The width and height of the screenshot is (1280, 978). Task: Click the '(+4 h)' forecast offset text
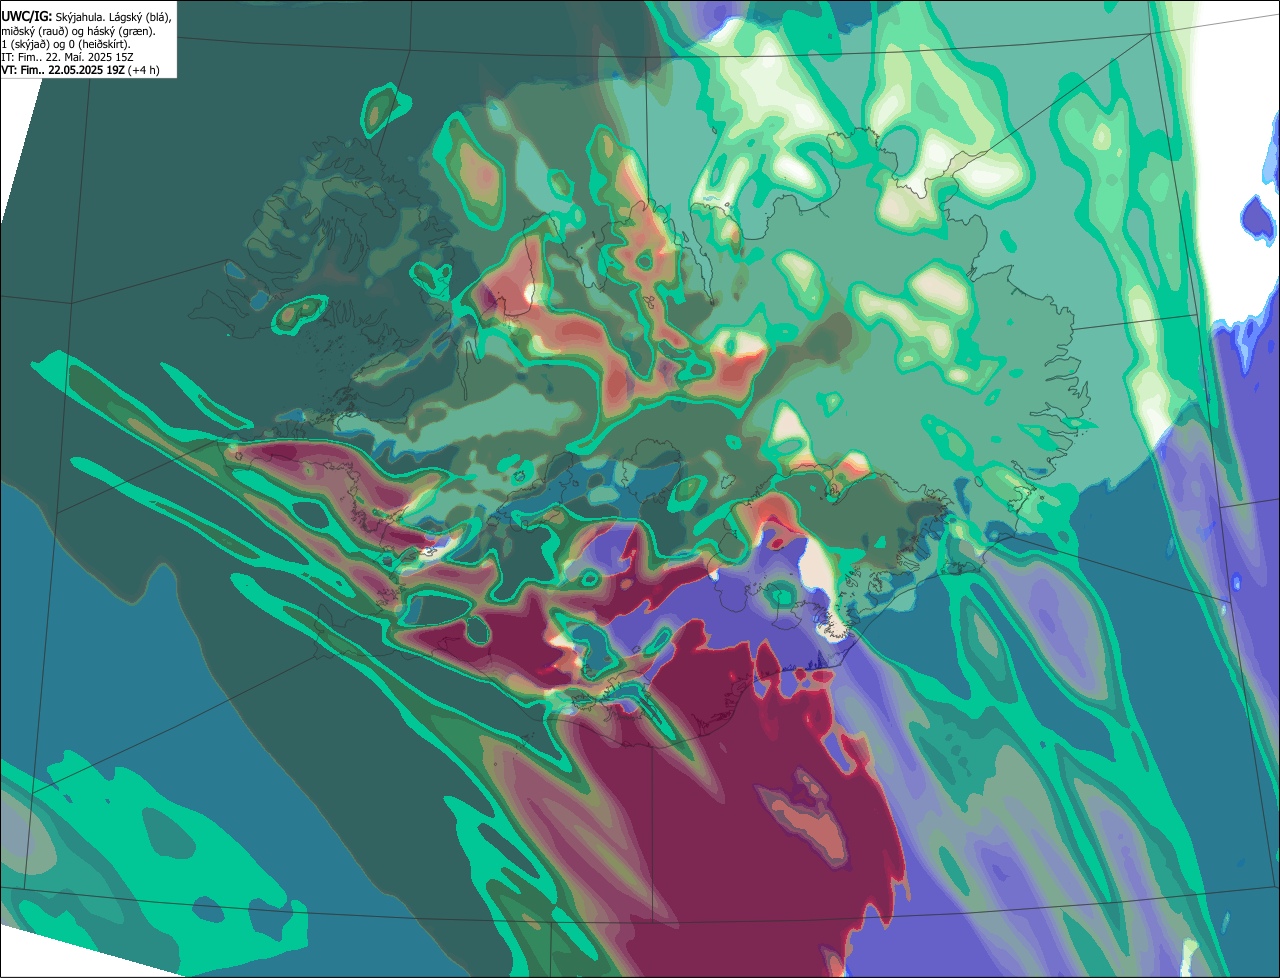coord(144,70)
